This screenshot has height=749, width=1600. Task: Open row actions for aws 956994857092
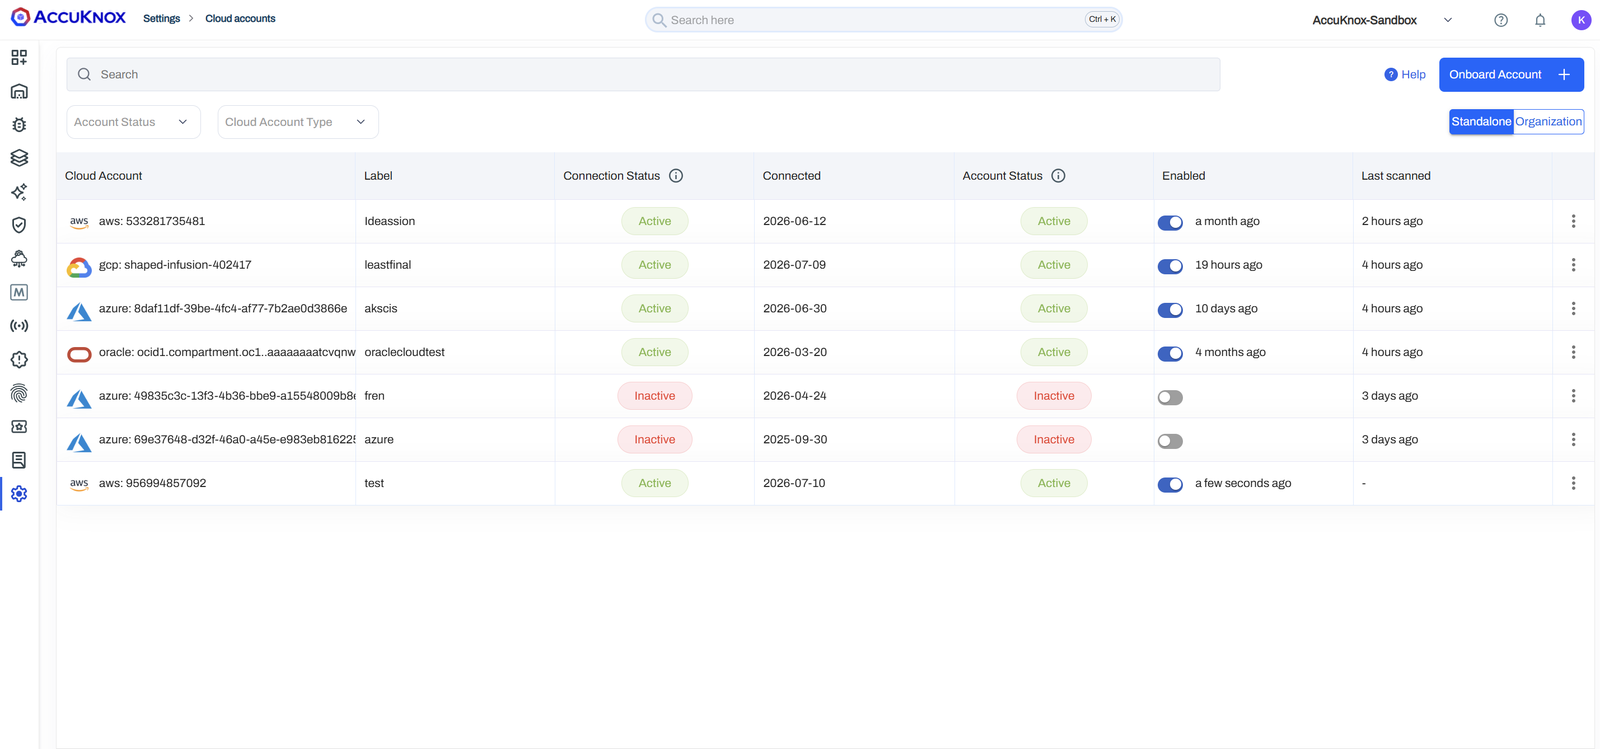click(1573, 483)
